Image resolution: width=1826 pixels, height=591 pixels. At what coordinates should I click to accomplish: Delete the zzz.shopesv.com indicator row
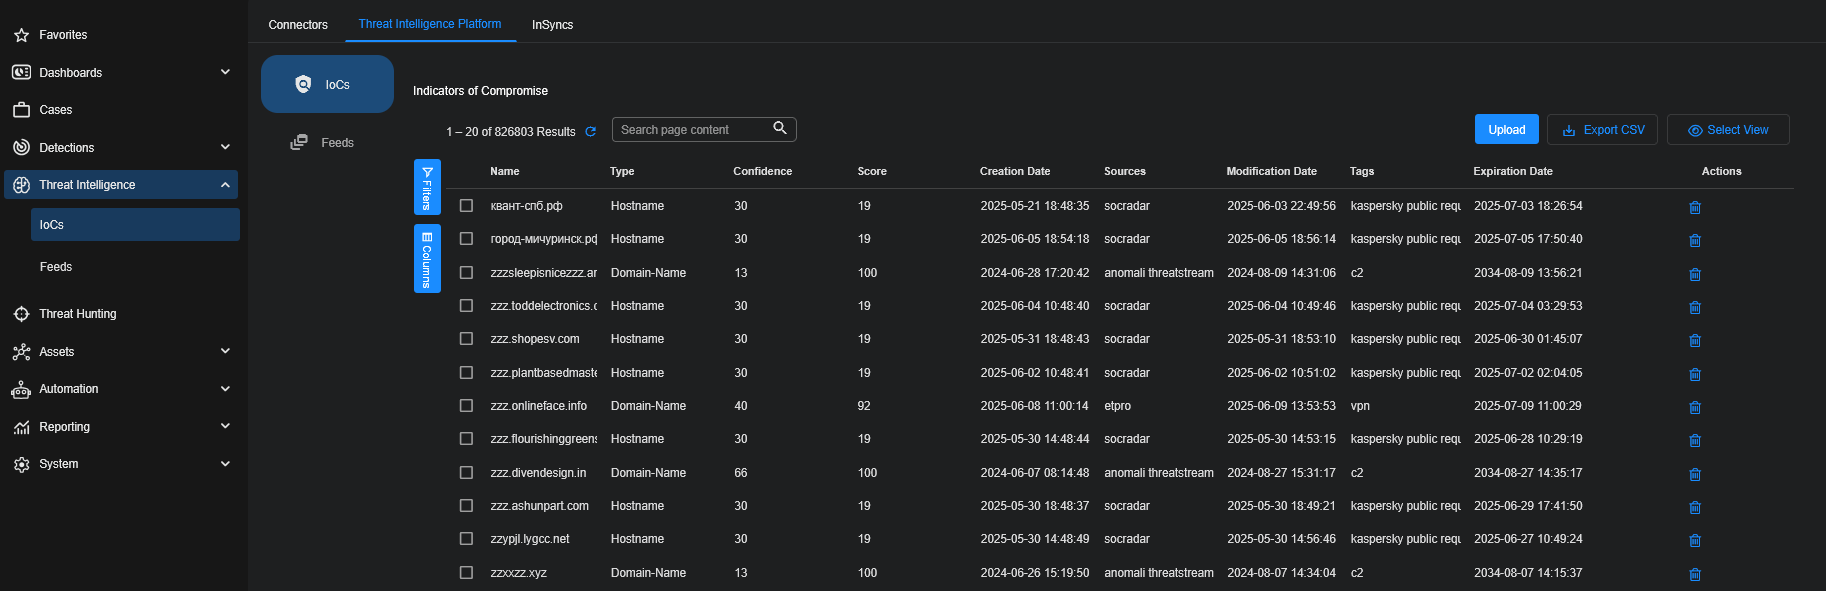(1694, 341)
